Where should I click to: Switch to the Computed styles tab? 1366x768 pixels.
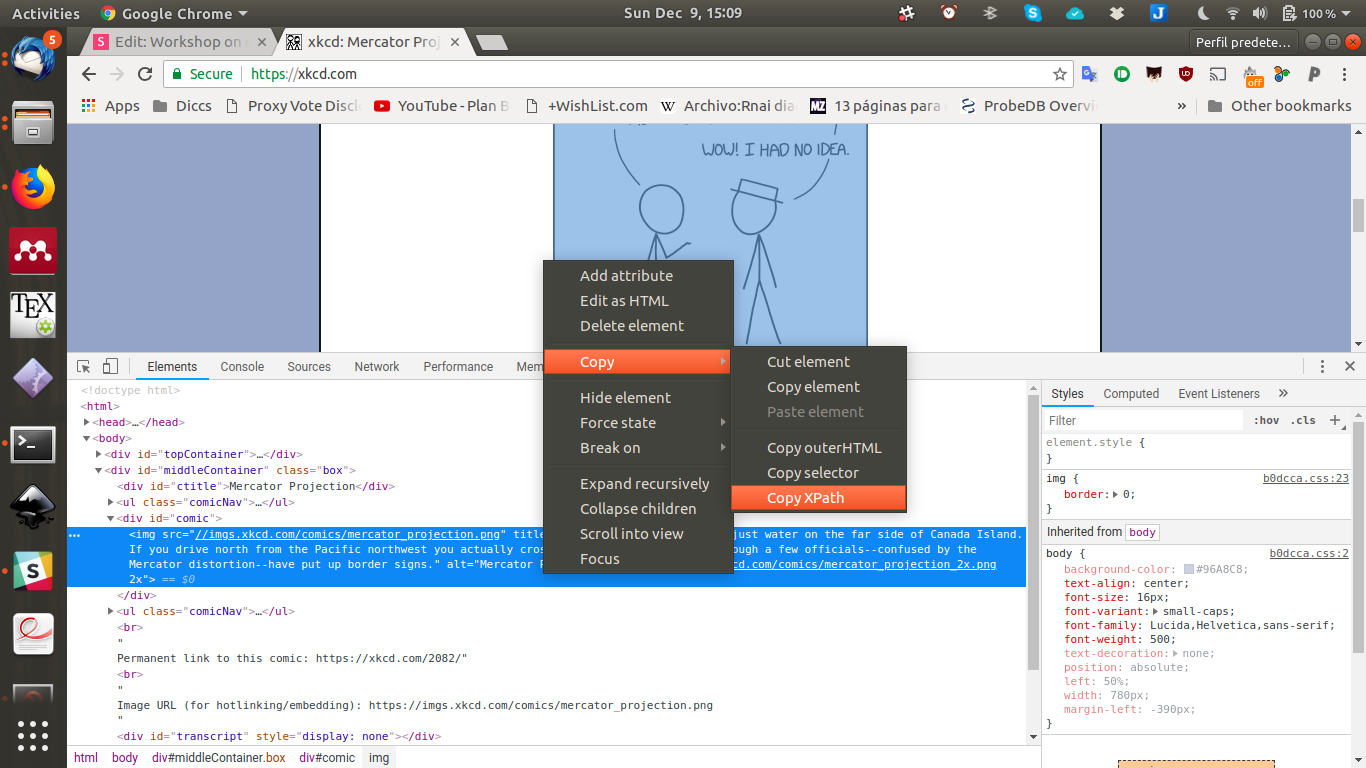coord(1131,394)
